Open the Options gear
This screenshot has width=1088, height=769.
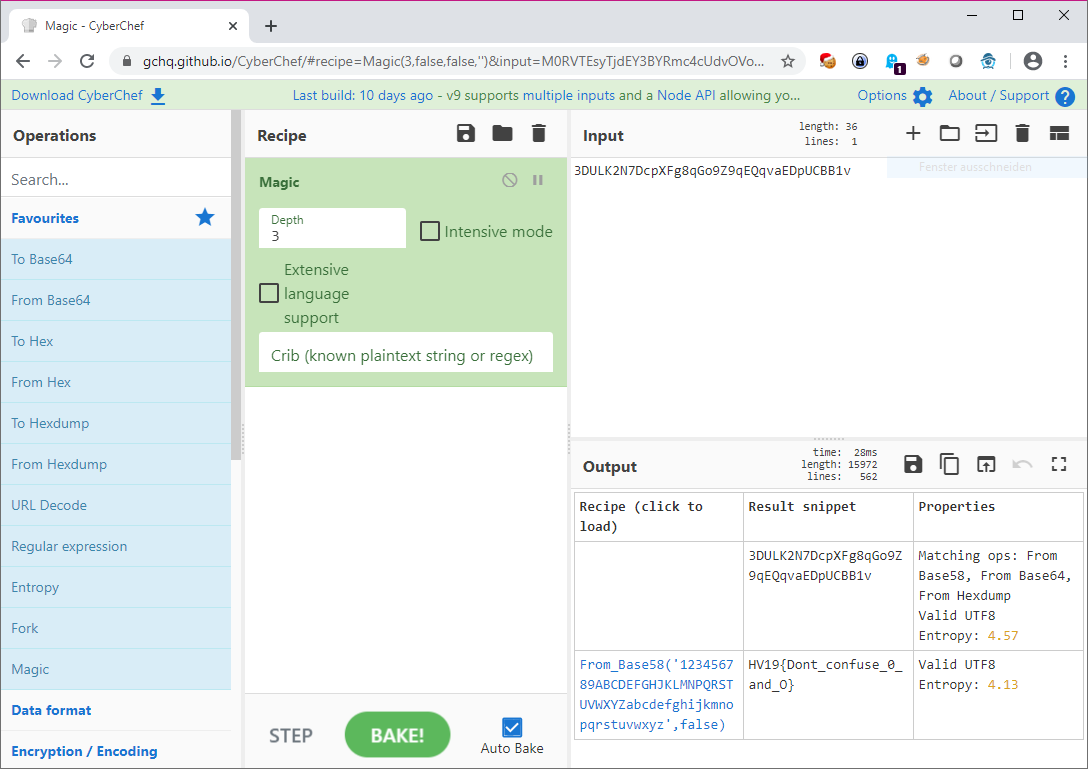pos(922,96)
